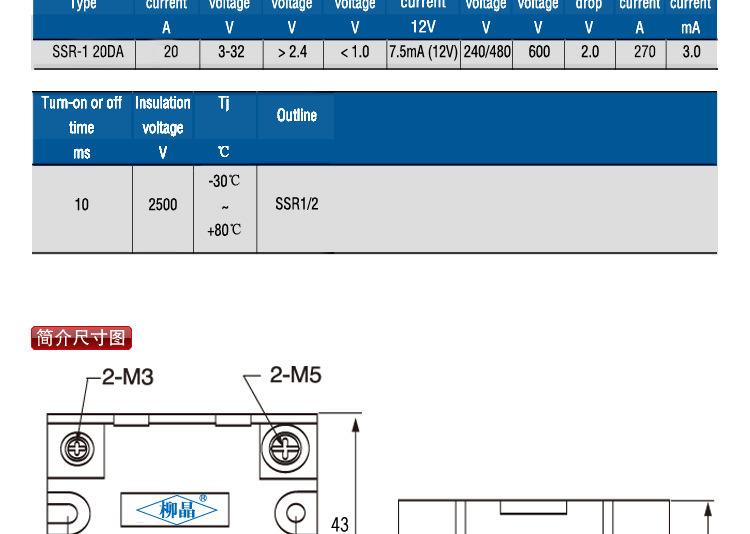Click the 2-M5 callout label
Viewport: 750px width, 534px height.
coord(295,375)
